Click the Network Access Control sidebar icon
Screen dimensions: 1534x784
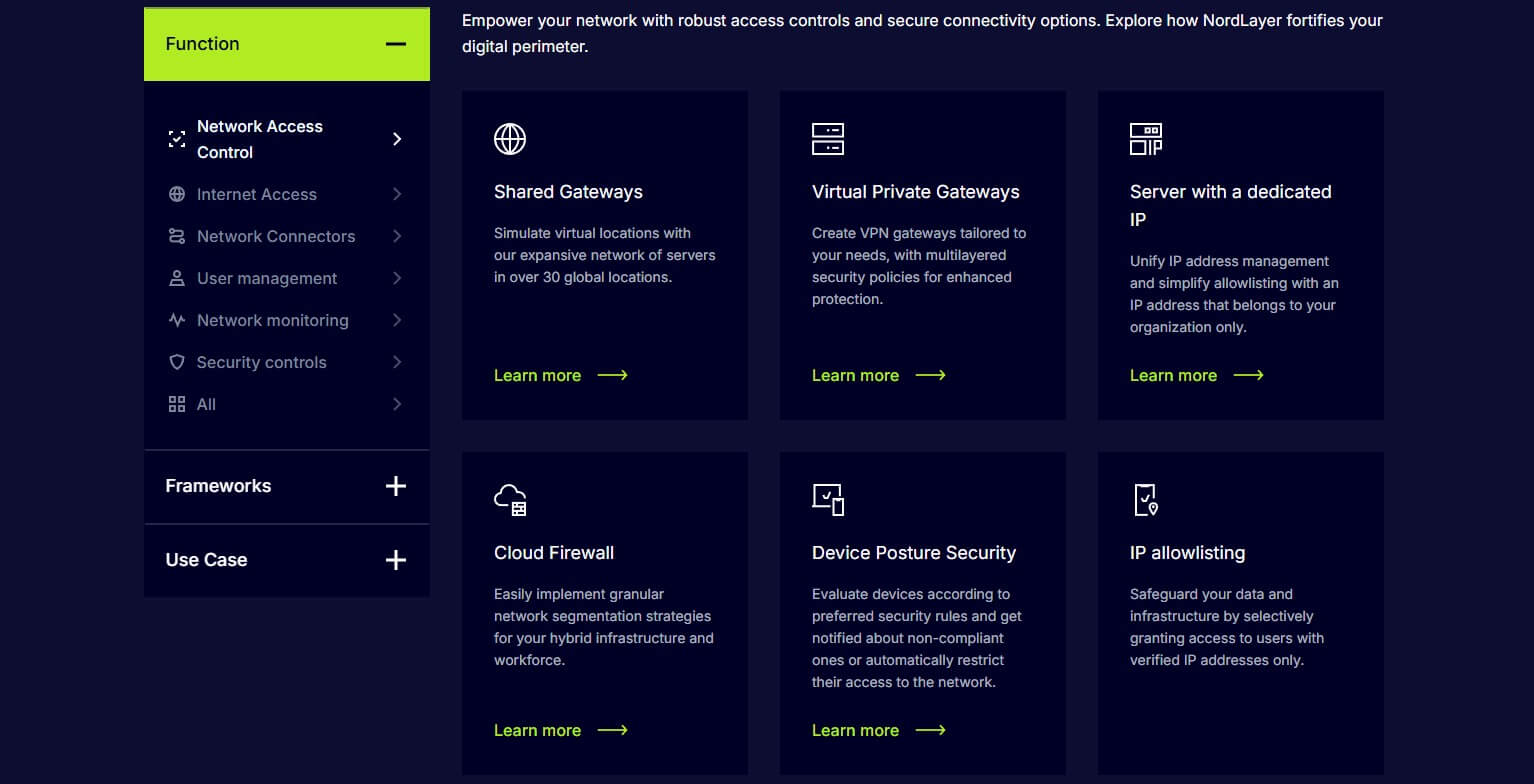click(x=177, y=139)
